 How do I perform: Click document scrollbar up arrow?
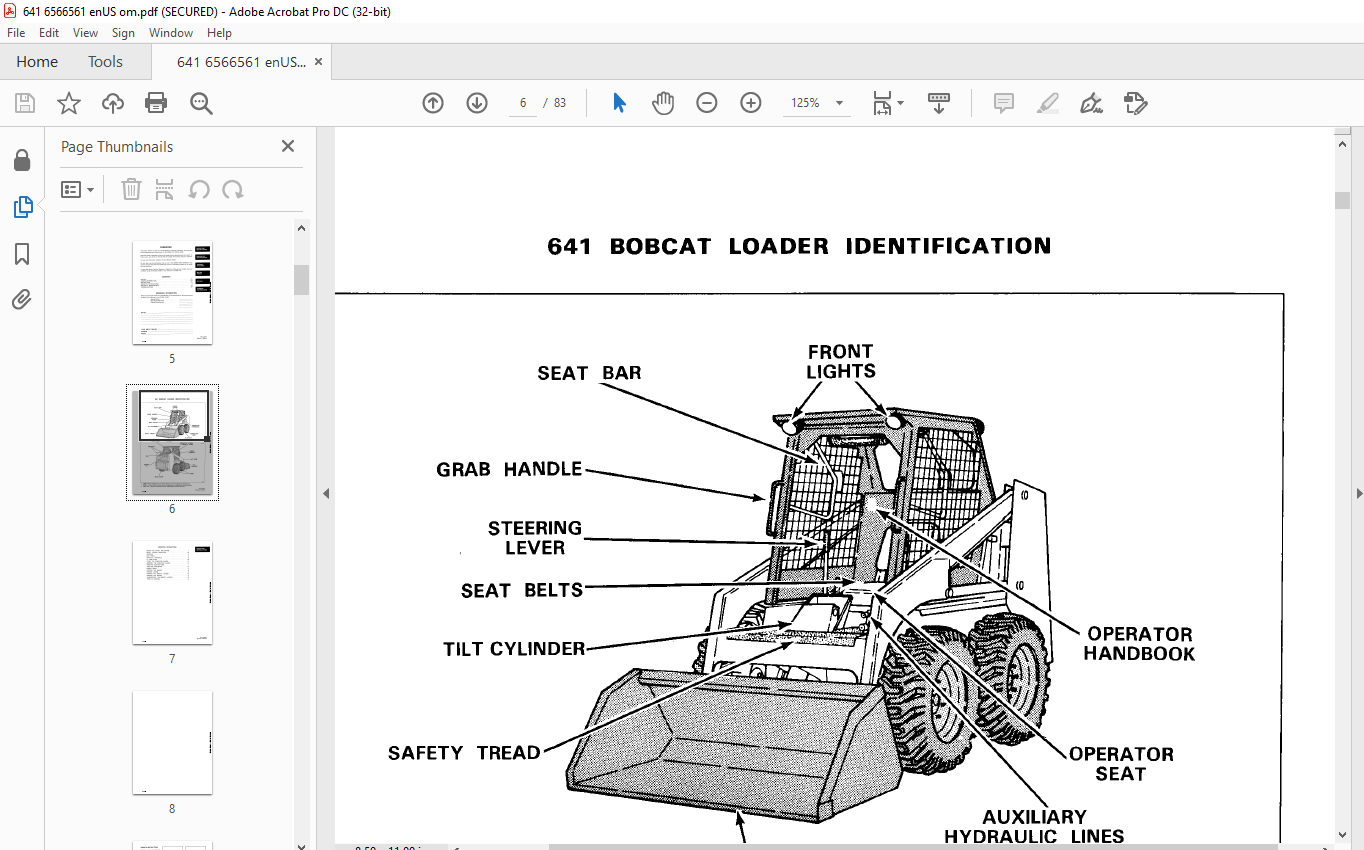[x=1342, y=143]
